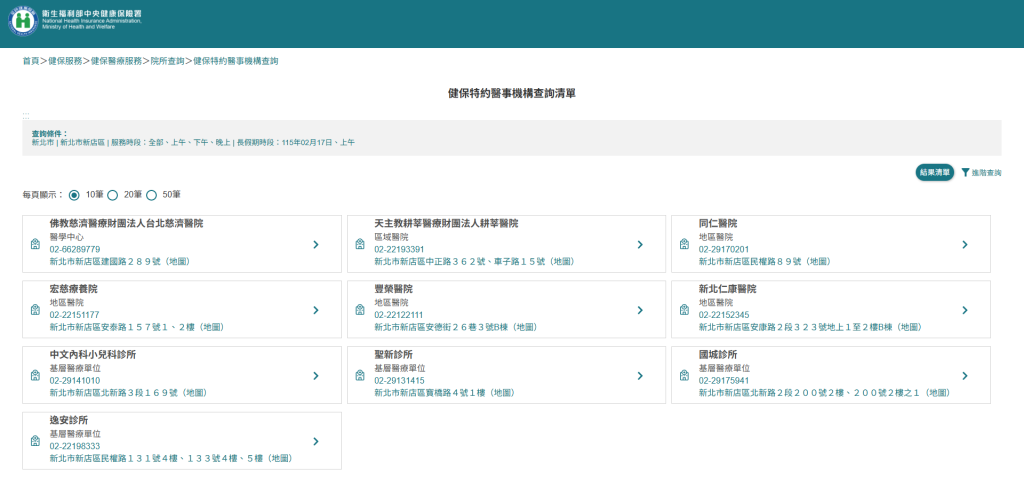1024x486 pixels.
Task: Open 宏慈療養院 name heading
Action: click(x=73, y=289)
